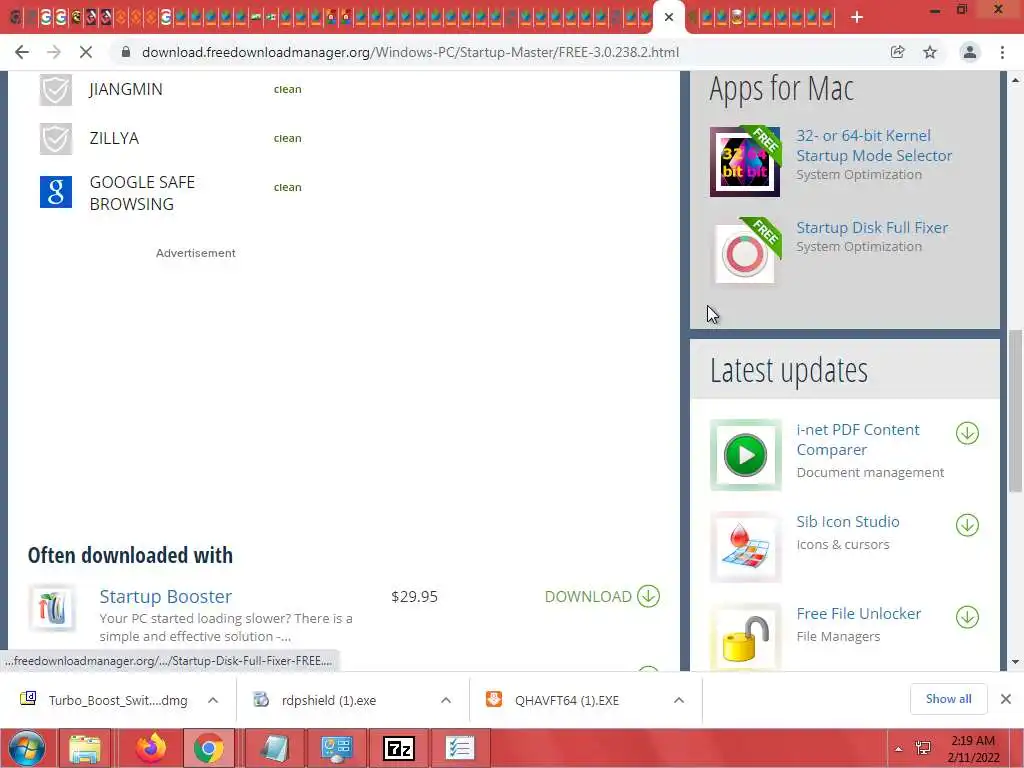Click the Startup Disk Full Fixer icon
Screen dimensions: 1024x768
pyautogui.click(x=745, y=253)
